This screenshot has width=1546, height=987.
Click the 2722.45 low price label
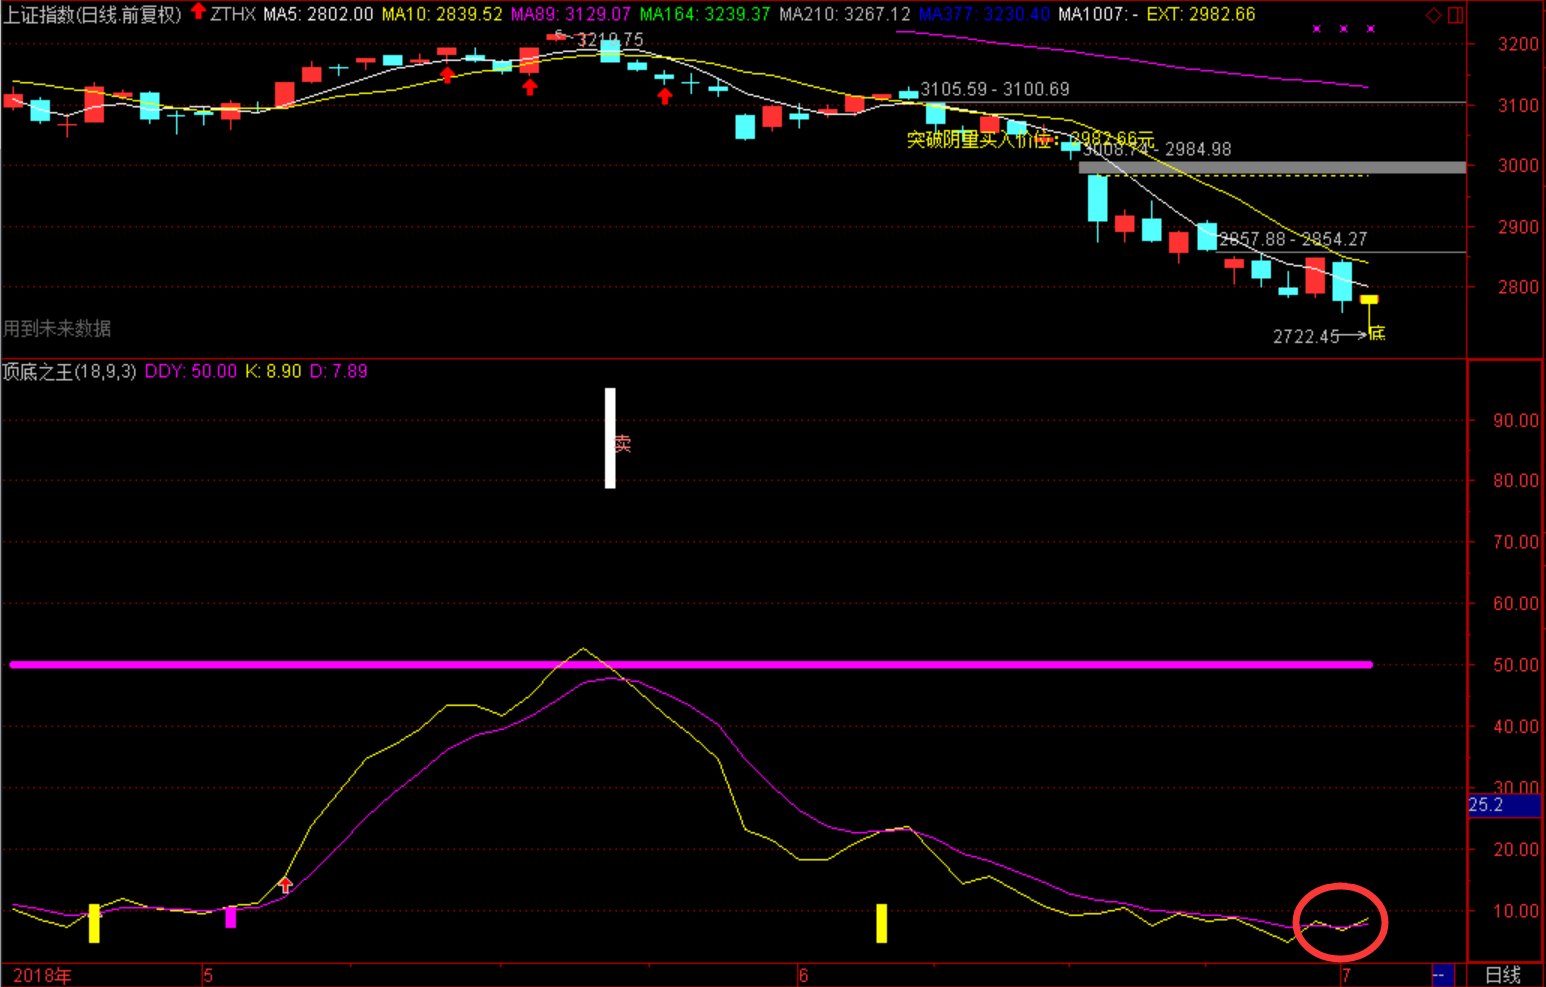(x=1306, y=337)
